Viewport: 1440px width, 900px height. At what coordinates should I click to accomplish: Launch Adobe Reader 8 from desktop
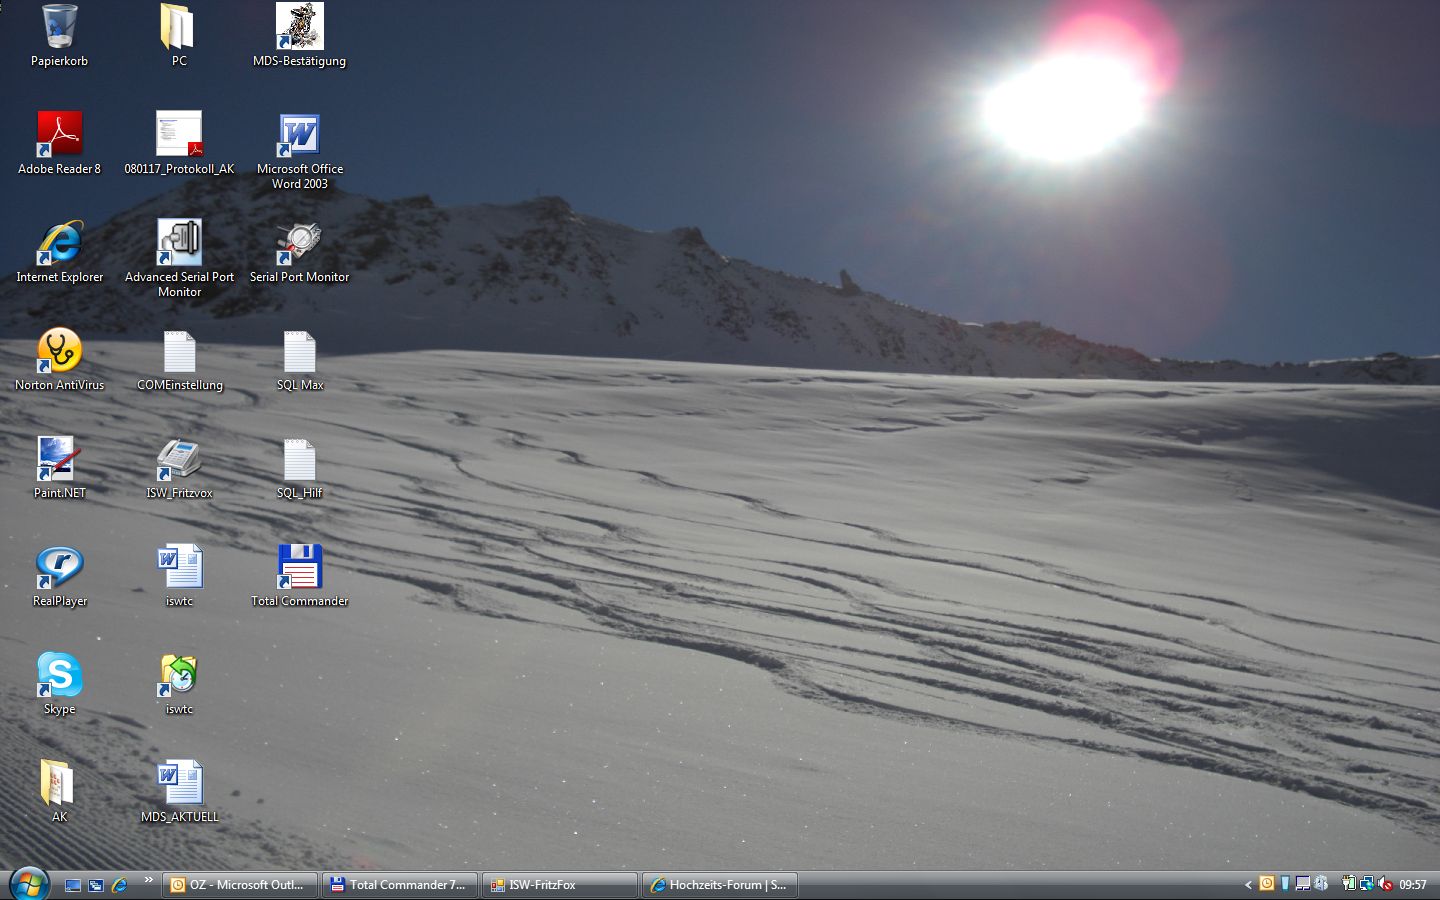point(59,136)
